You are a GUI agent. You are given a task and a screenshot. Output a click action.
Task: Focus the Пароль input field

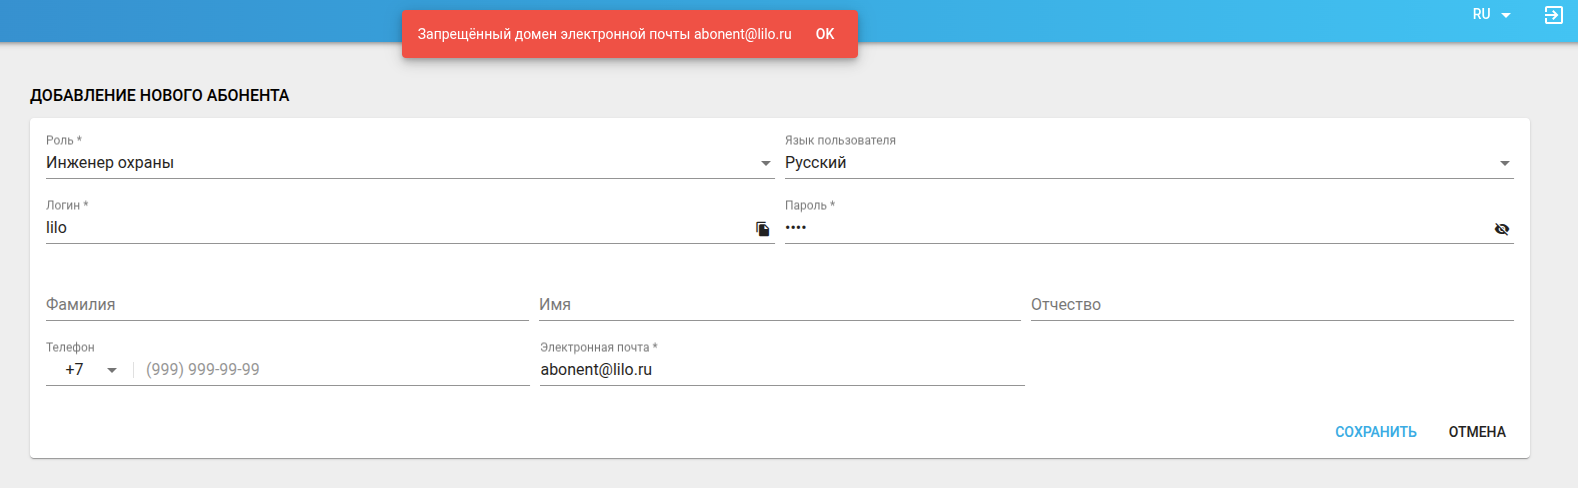click(1130, 228)
